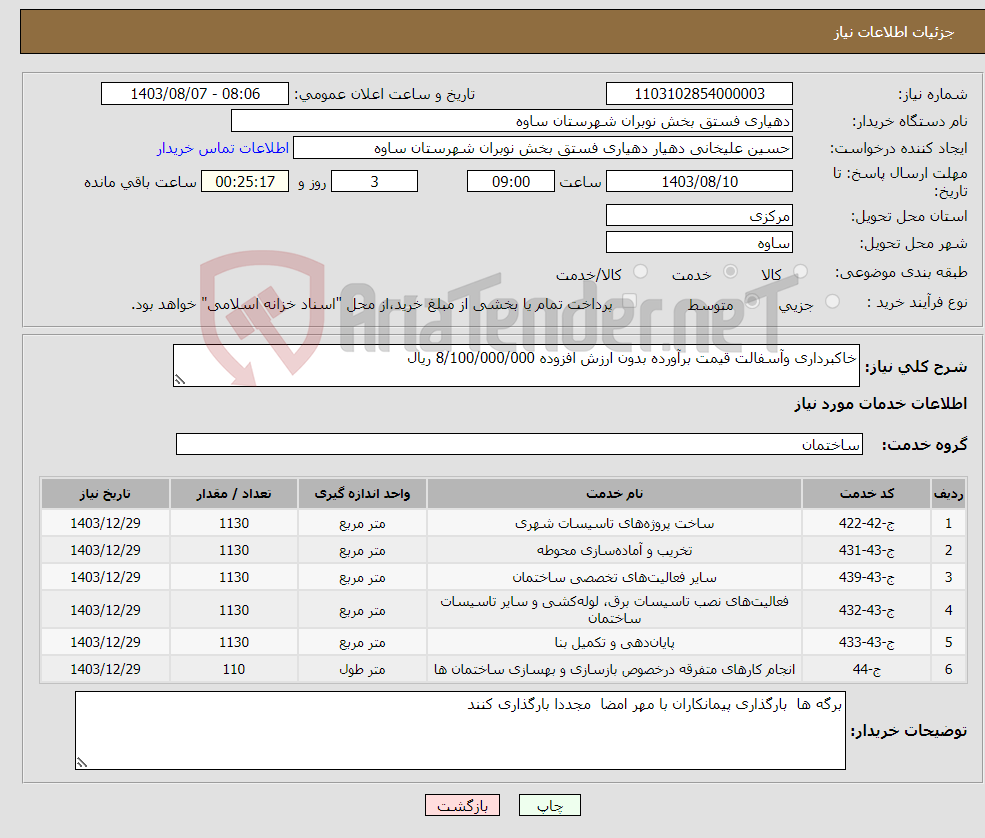The height and width of the screenshot is (838, 985).
Task: Click the تاریخ نیاز column header
Action: click(106, 494)
